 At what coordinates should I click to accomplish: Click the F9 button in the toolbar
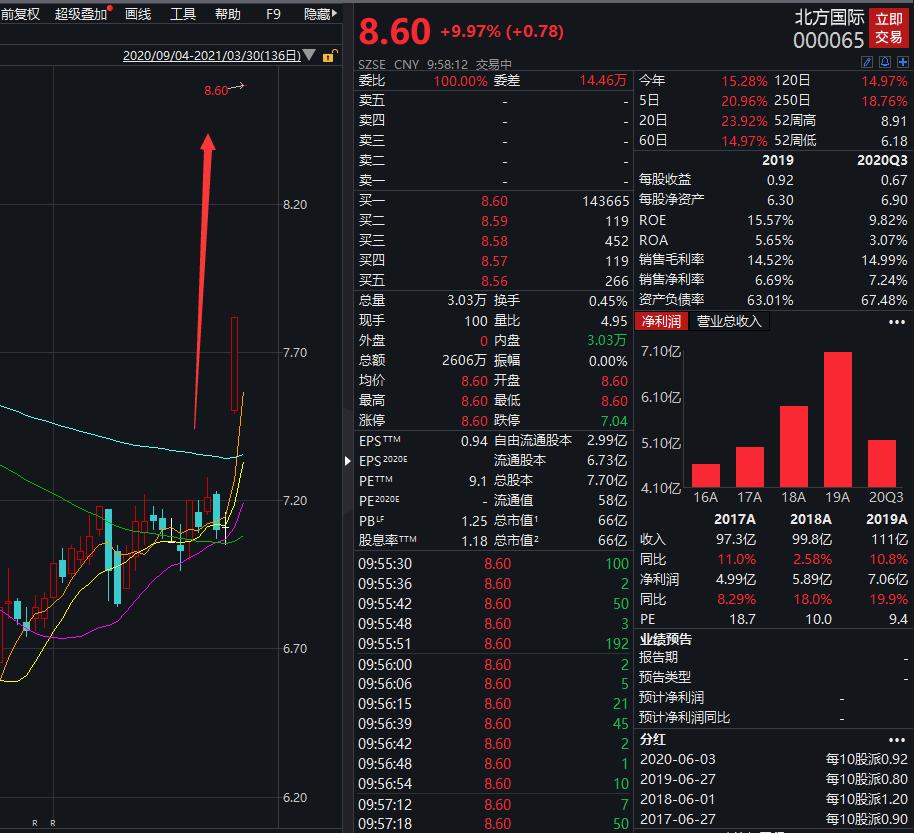pos(273,14)
